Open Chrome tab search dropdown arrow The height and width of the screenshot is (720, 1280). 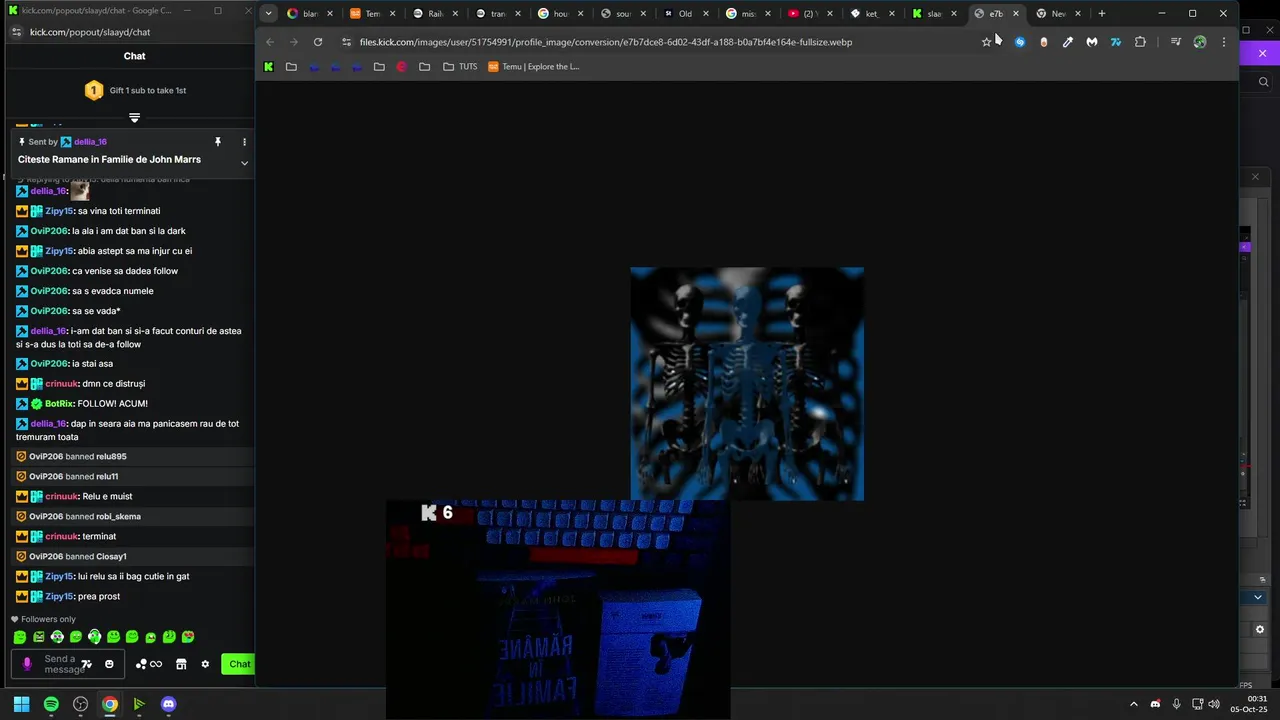click(x=268, y=13)
